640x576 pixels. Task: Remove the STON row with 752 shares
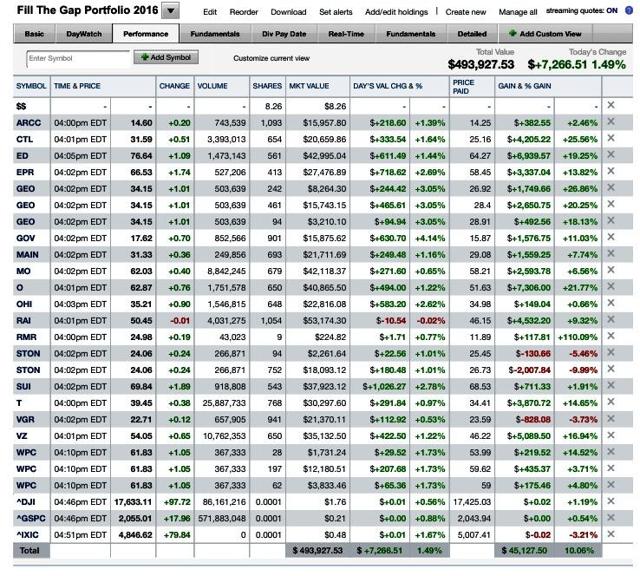tap(611, 369)
